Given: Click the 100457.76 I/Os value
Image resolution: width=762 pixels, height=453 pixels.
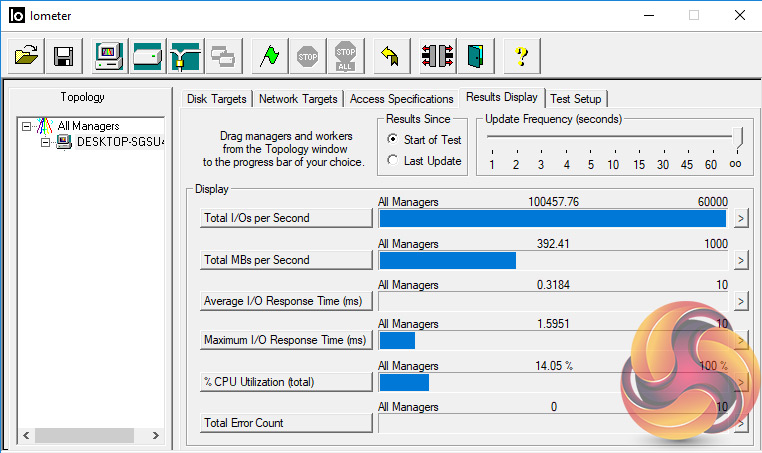Looking at the screenshot, I should [554, 202].
